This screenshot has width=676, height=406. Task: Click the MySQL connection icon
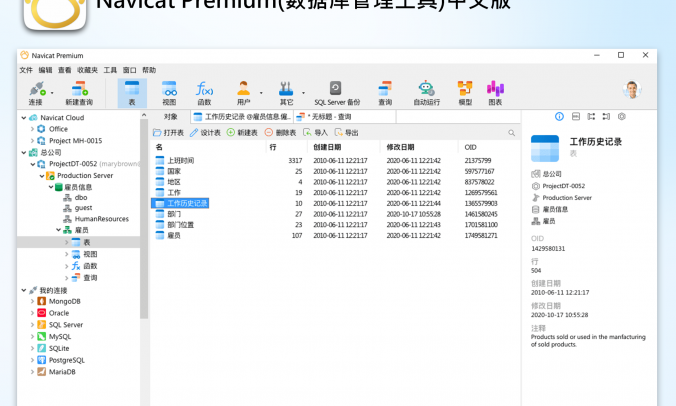[x=41, y=337]
